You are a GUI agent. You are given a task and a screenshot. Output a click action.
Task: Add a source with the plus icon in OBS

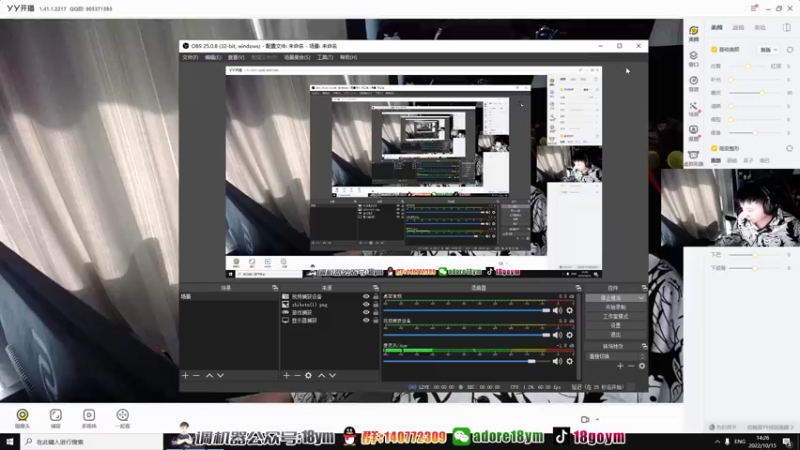coord(286,376)
